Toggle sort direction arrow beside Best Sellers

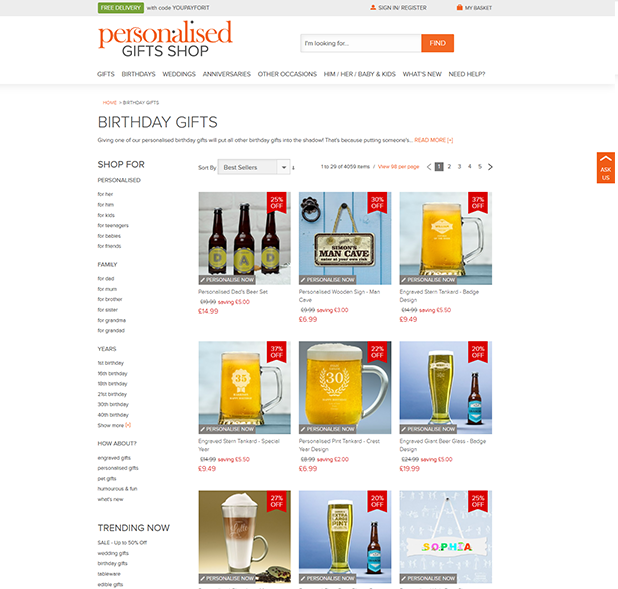point(293,168)
